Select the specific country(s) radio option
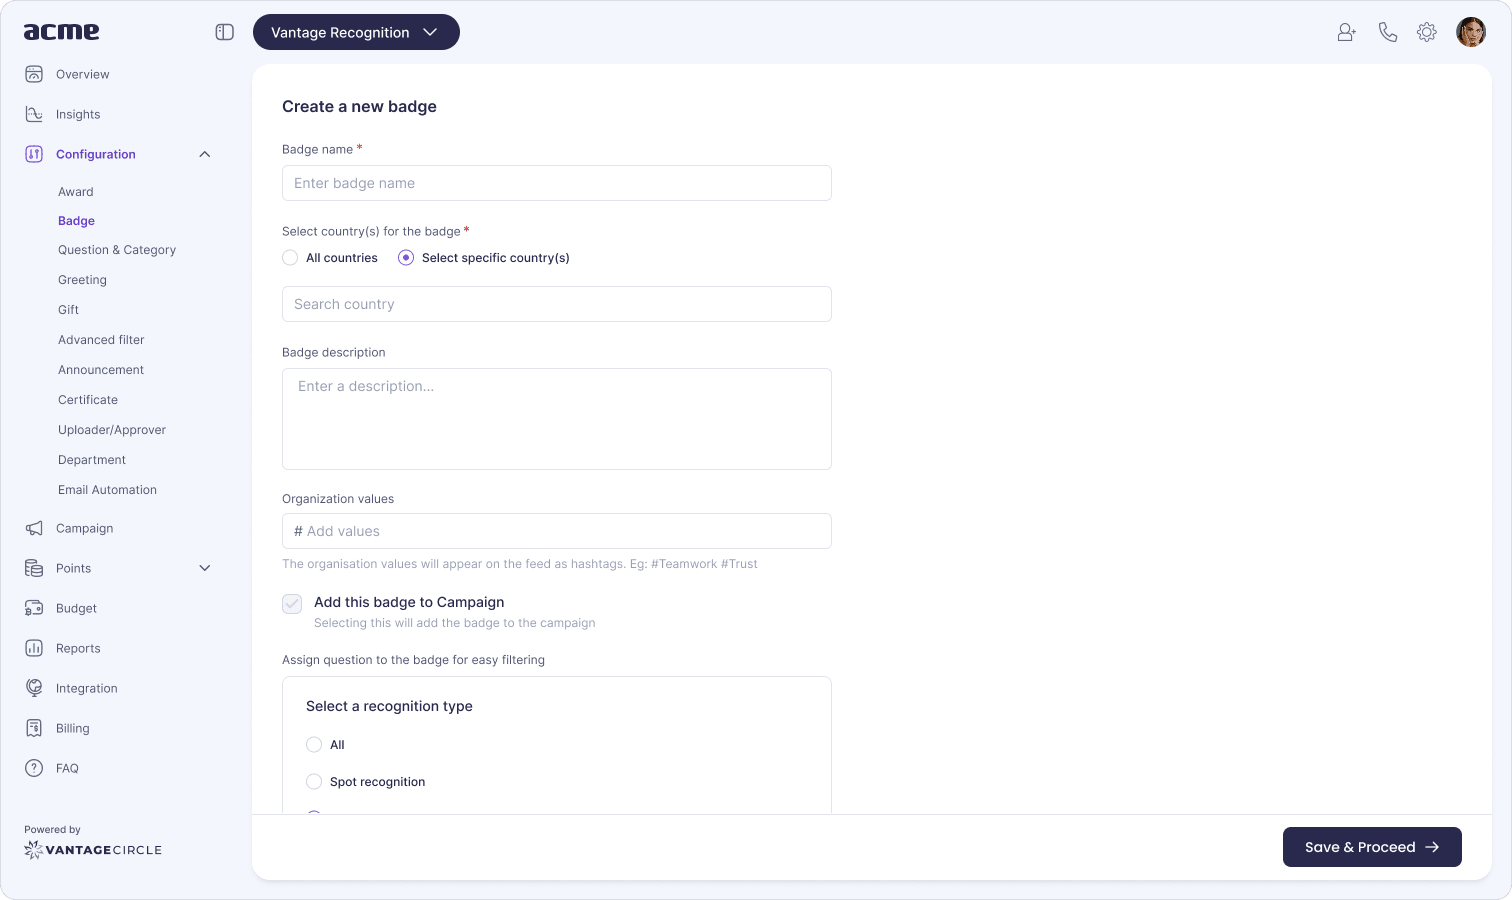Screen dimensions: 1512x900 click(406, 258)
